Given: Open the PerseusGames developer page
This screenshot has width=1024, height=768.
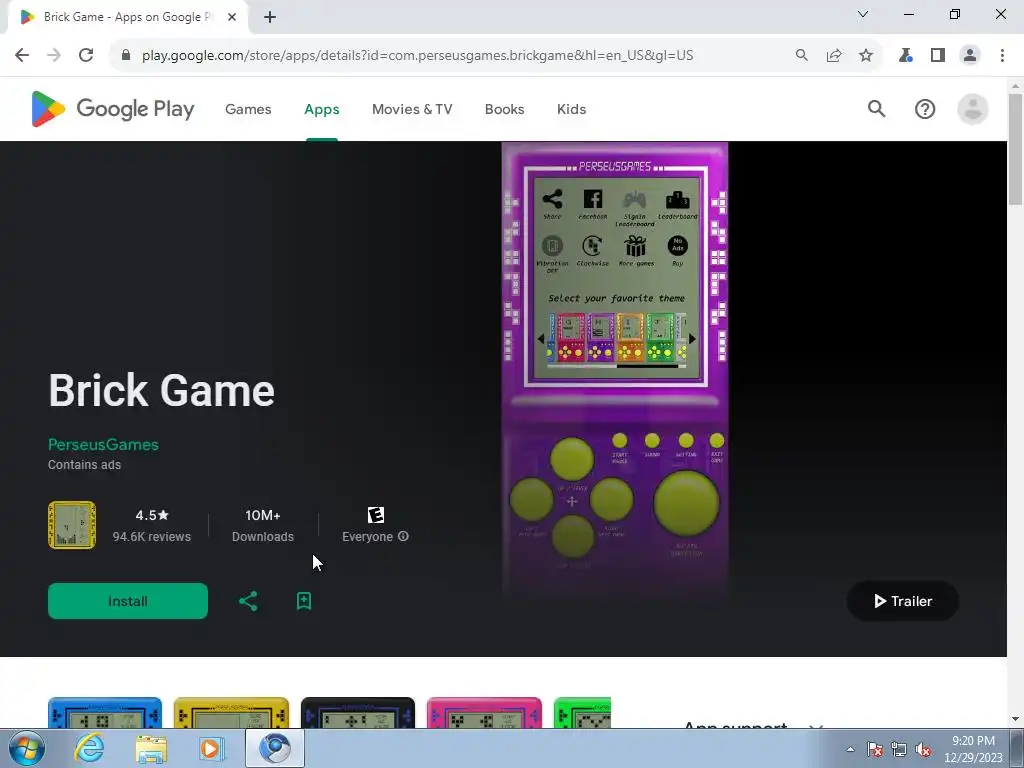Looking at the screenshot, I should click(x=103, y=444).
